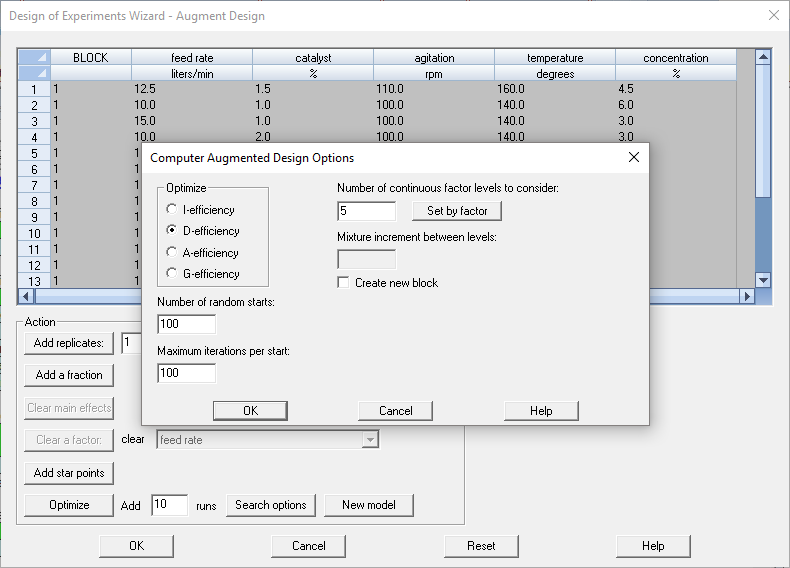Viewport: 790px width, 568px height.
Task: Close the Computer Augmented Design Options dialog
Action: click(633, 157)
